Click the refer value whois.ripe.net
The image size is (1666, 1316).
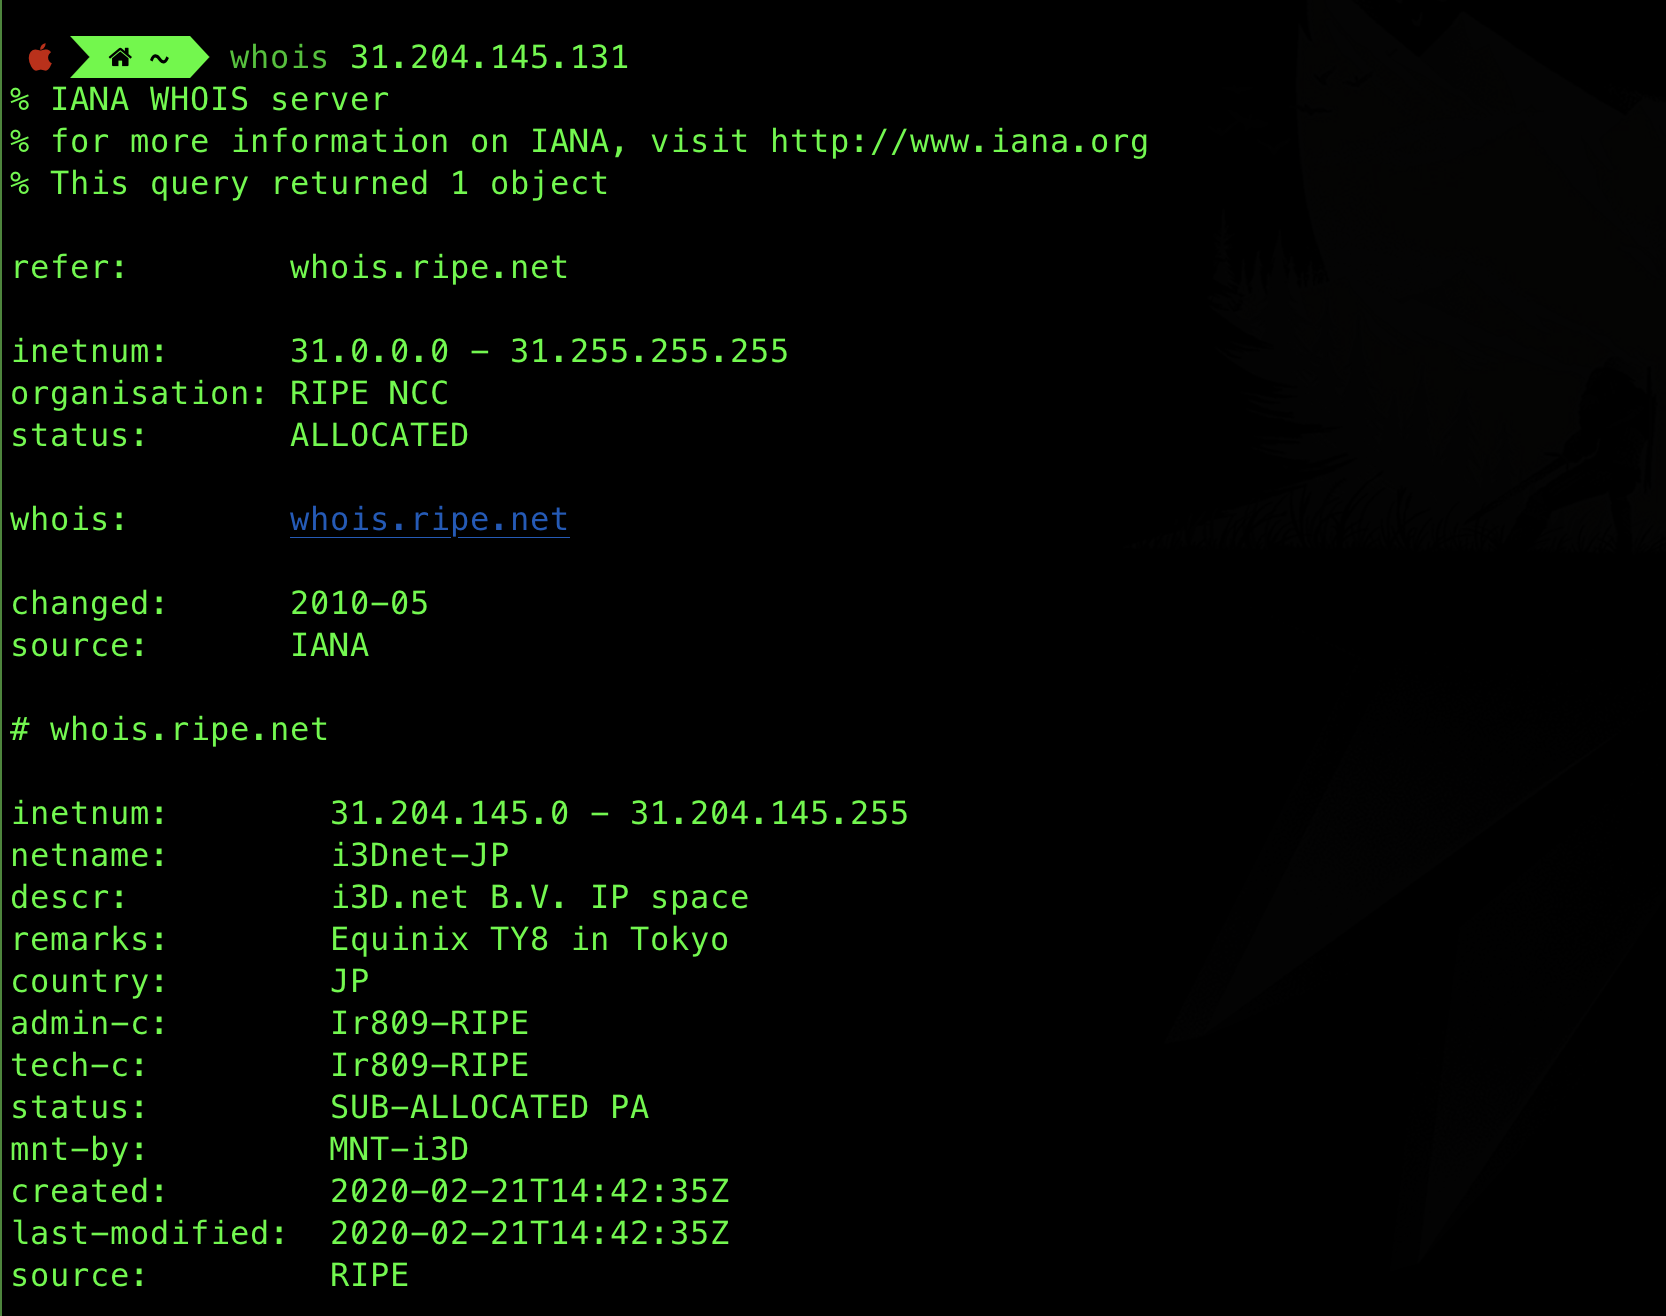click(x=429, y=268)
